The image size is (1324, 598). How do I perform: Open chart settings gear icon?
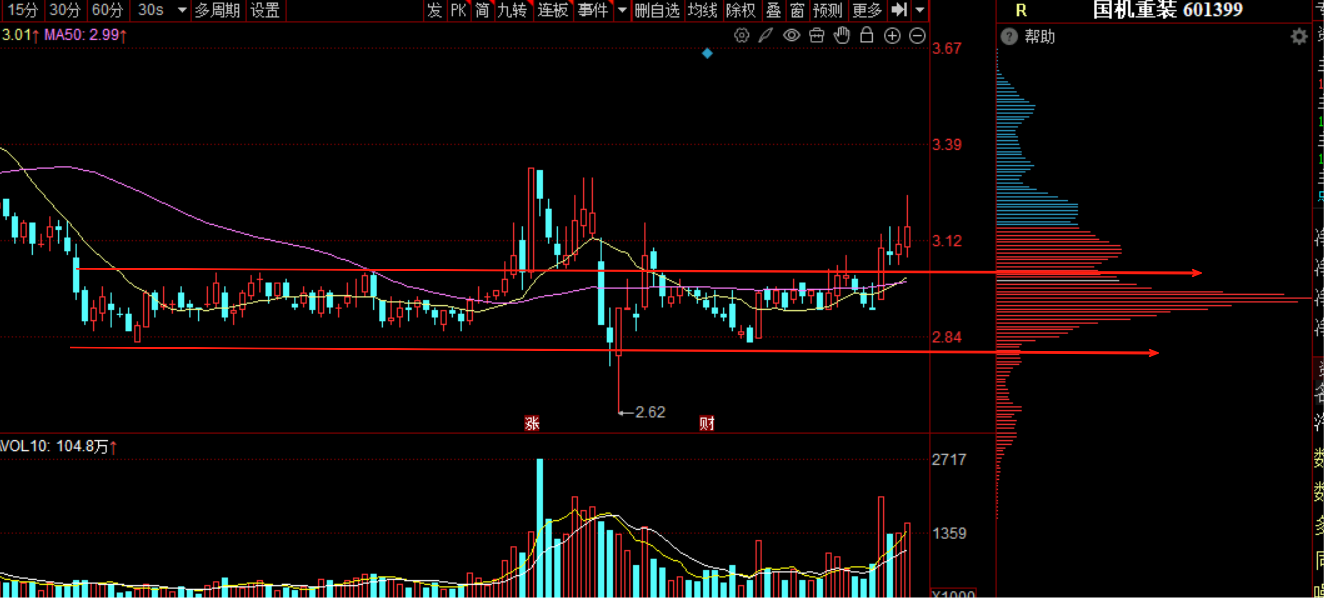(742, 35)
